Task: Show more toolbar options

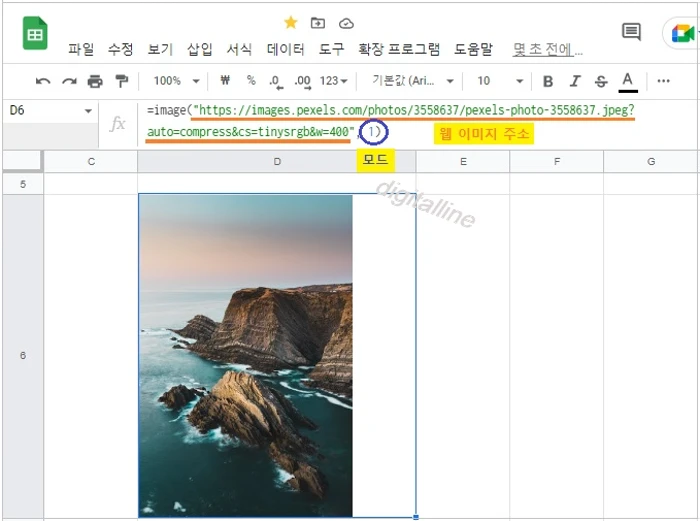Action: [663, 81]
